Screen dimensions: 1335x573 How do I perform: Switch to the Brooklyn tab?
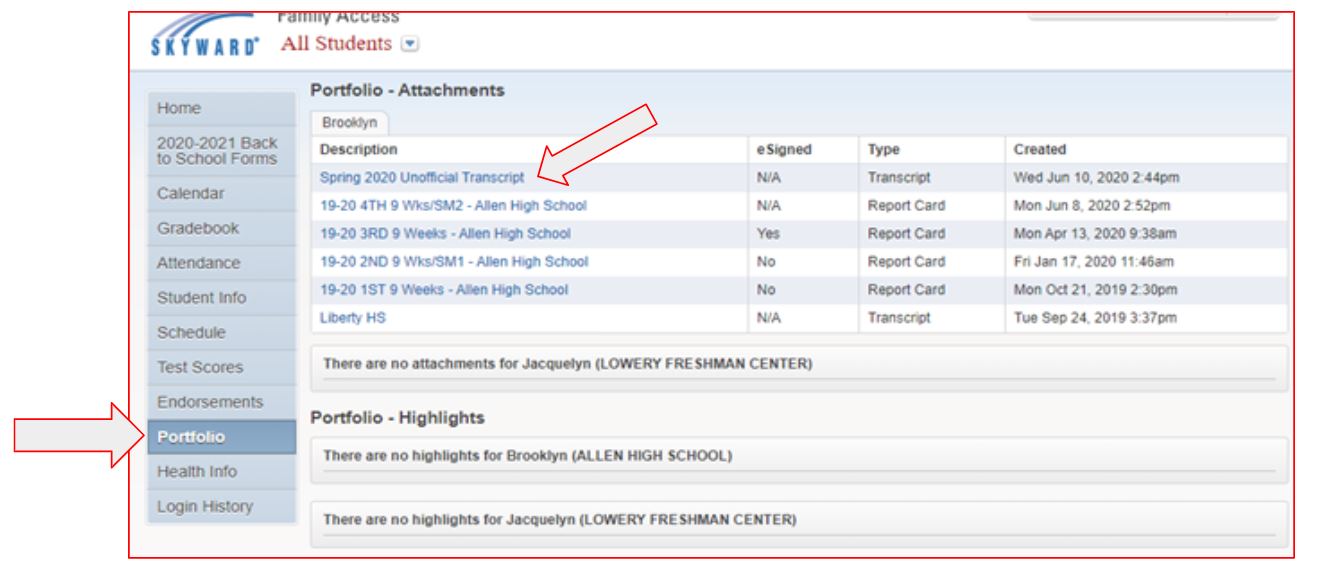348,121
